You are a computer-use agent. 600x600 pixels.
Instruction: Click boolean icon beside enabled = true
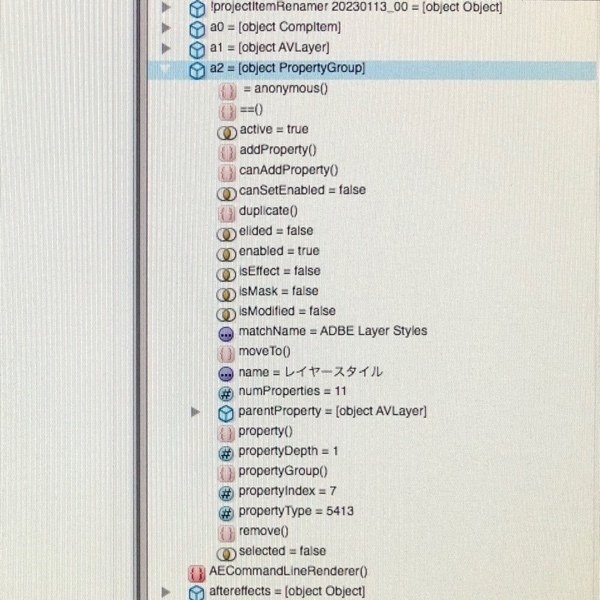[x=227, y=254]
